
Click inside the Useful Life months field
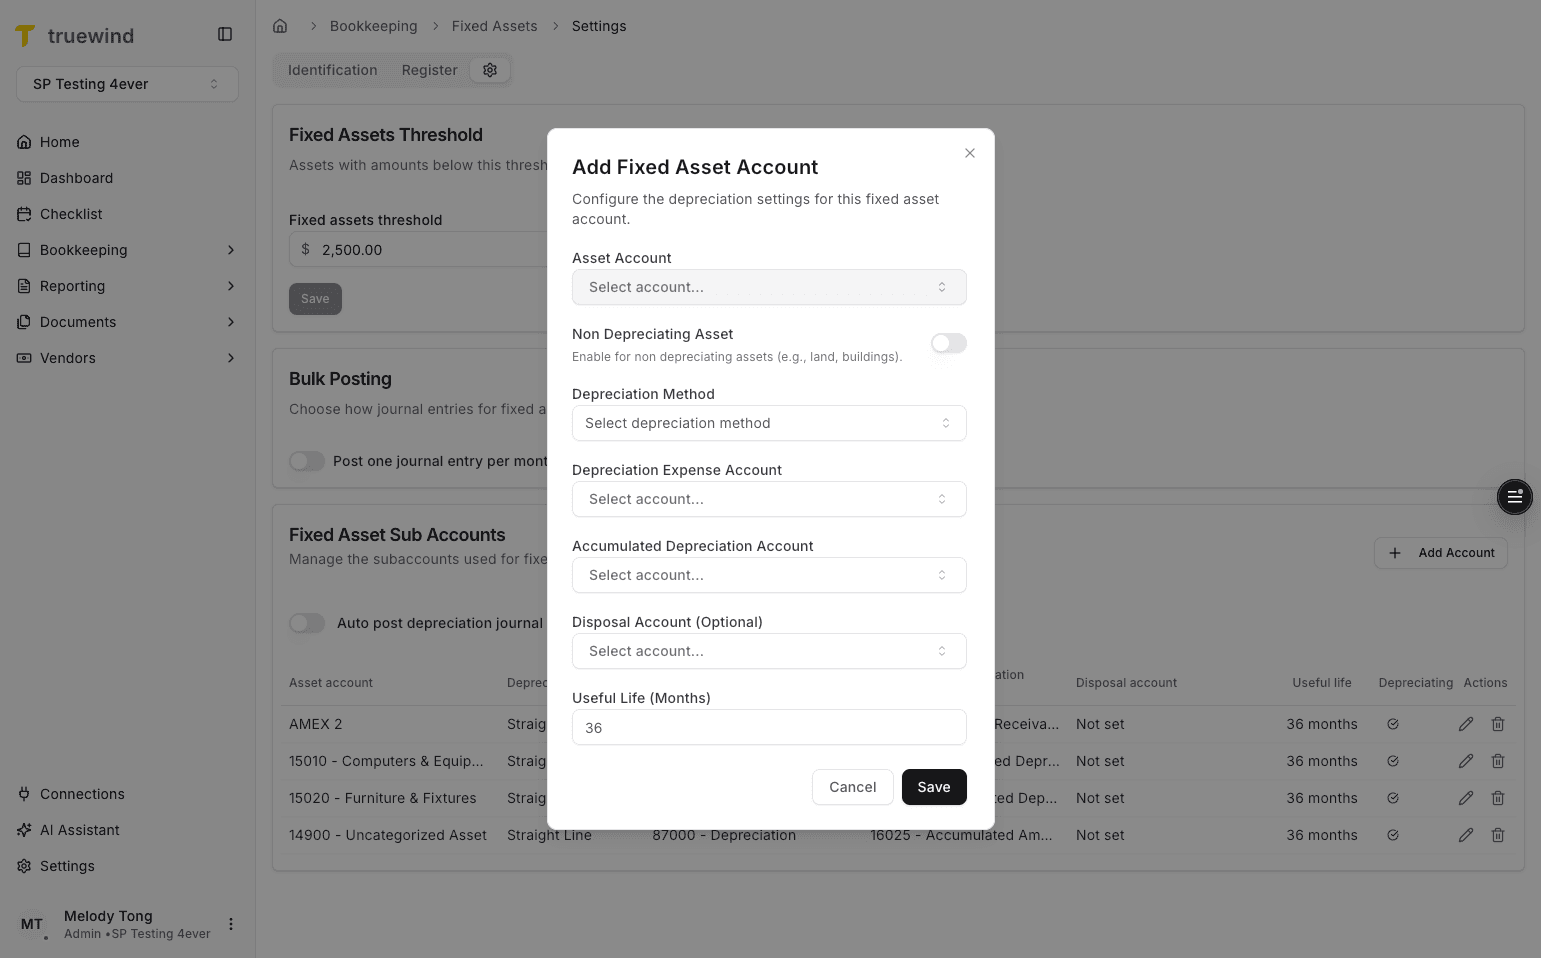click(768, 727)
